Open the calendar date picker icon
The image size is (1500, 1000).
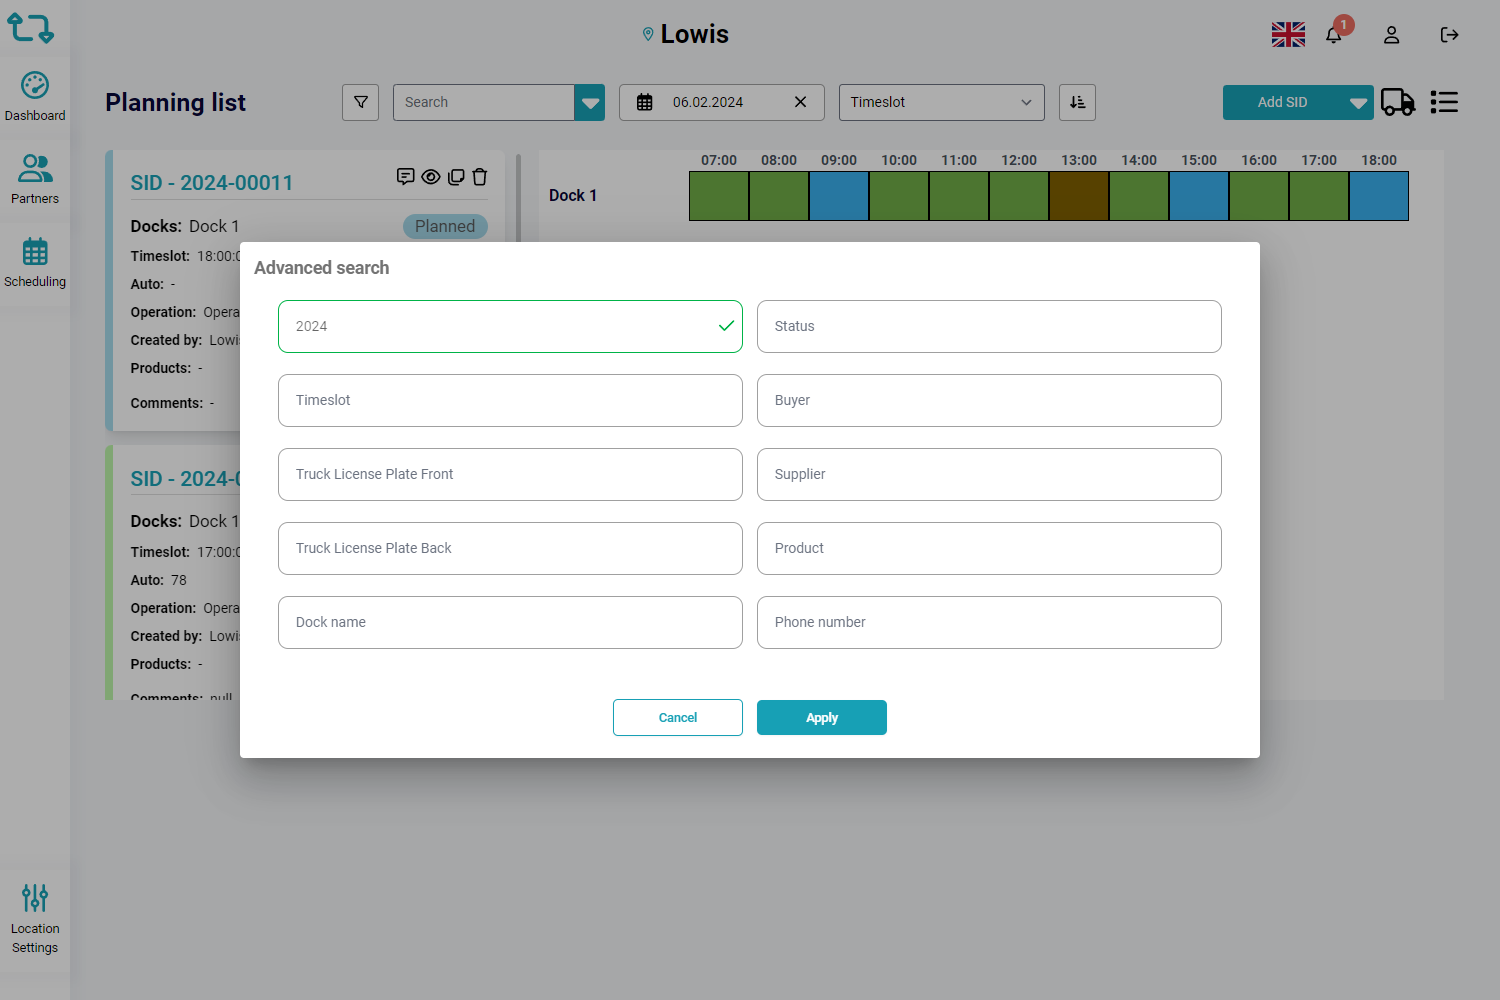645,102
